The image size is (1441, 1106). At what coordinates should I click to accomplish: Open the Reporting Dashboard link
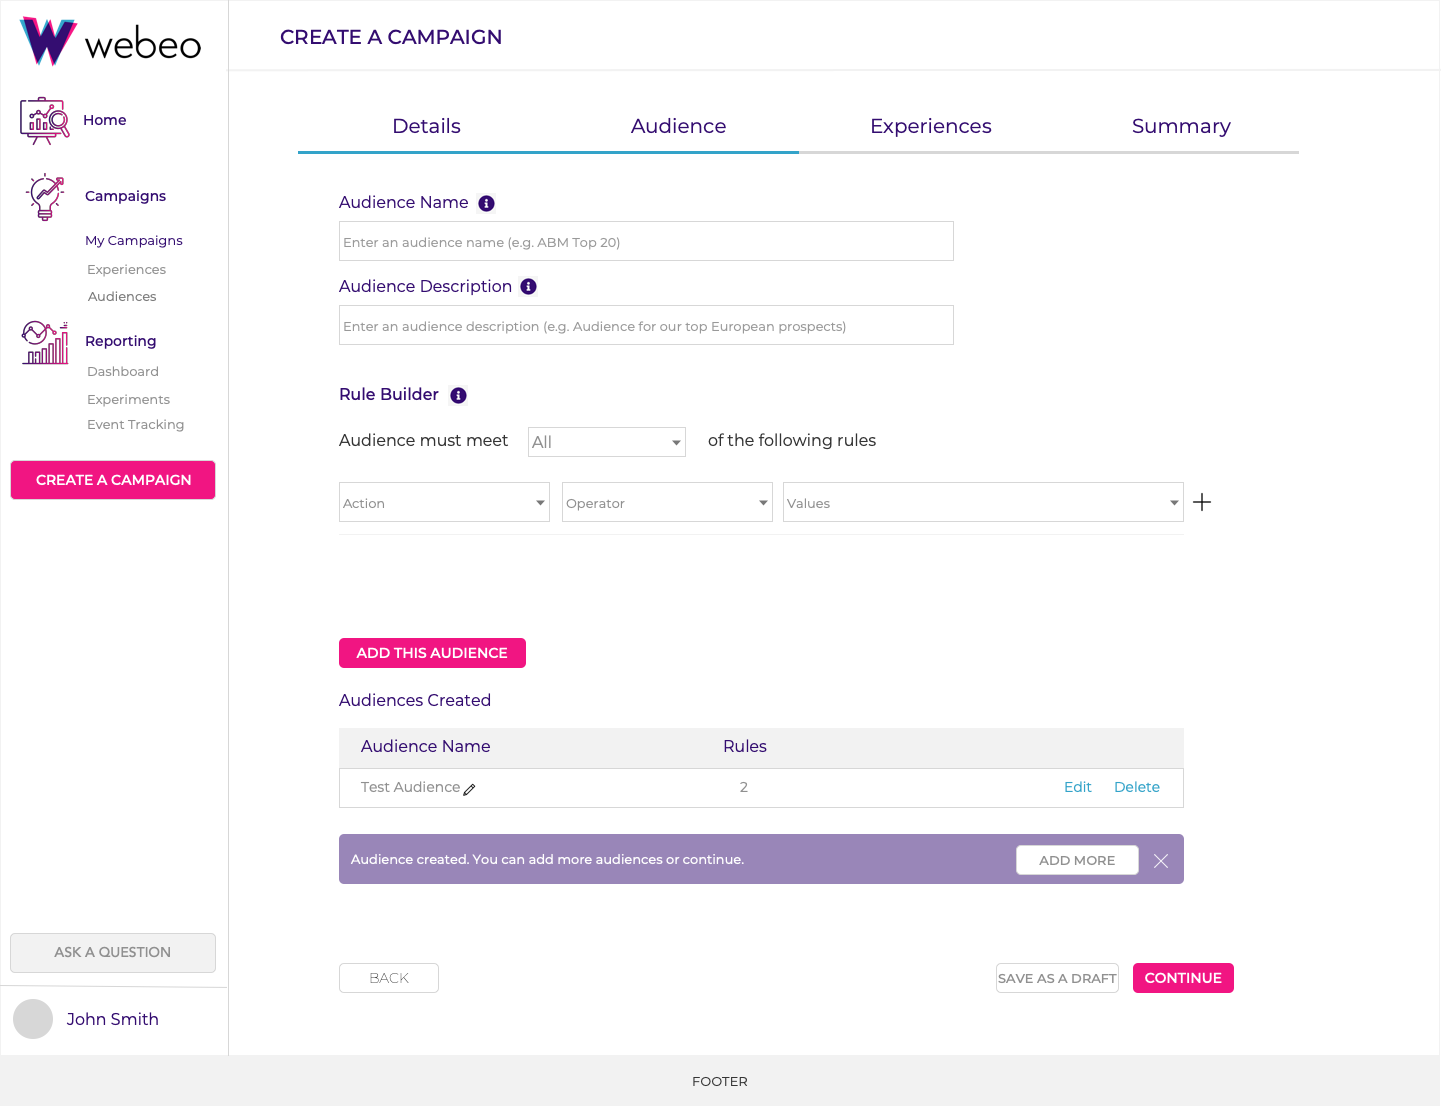pos(123,372)
